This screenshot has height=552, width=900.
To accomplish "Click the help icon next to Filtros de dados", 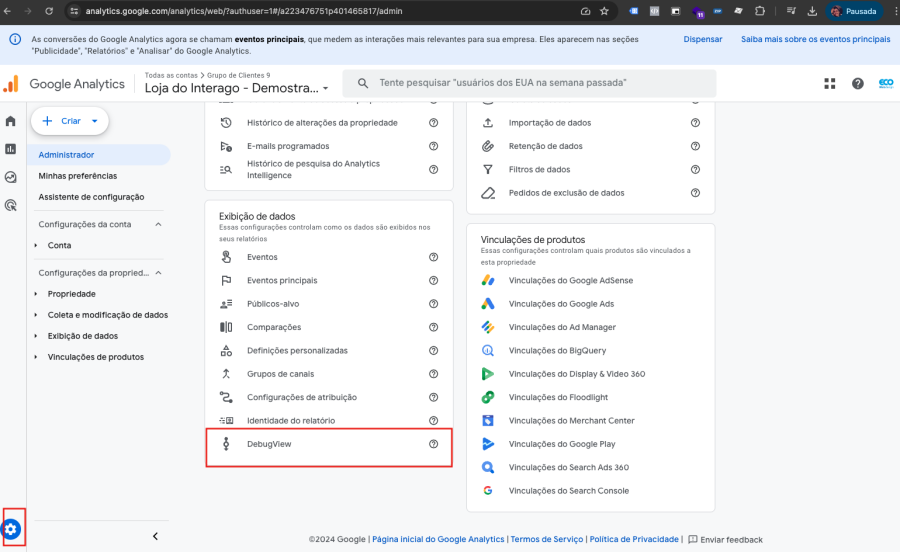I will [x=695, y=170].
